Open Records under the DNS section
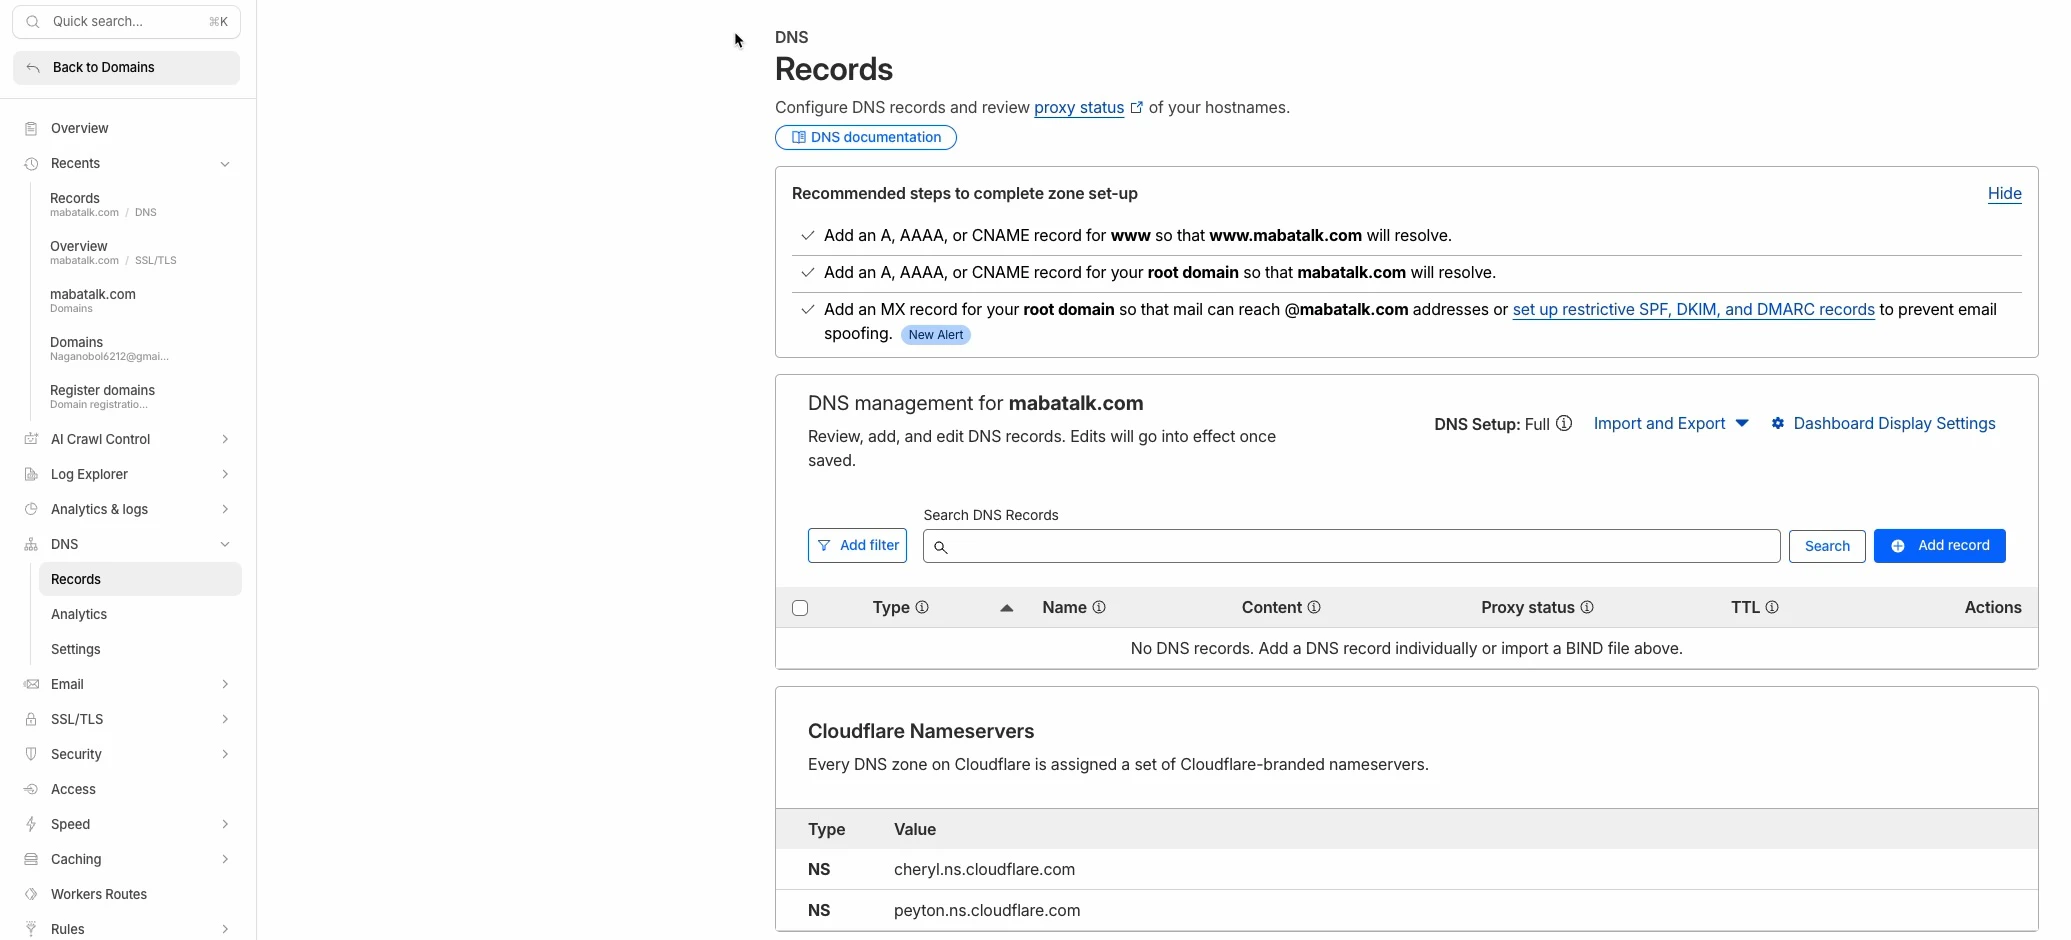 pos(76,578)
